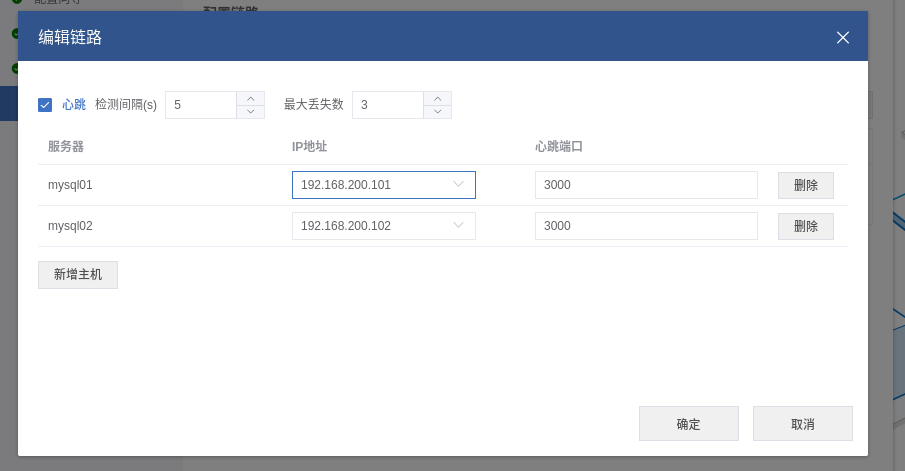Delete the mysql02 server row
The height and width of the screenshot is (471, 905).
tap(805, 226)
